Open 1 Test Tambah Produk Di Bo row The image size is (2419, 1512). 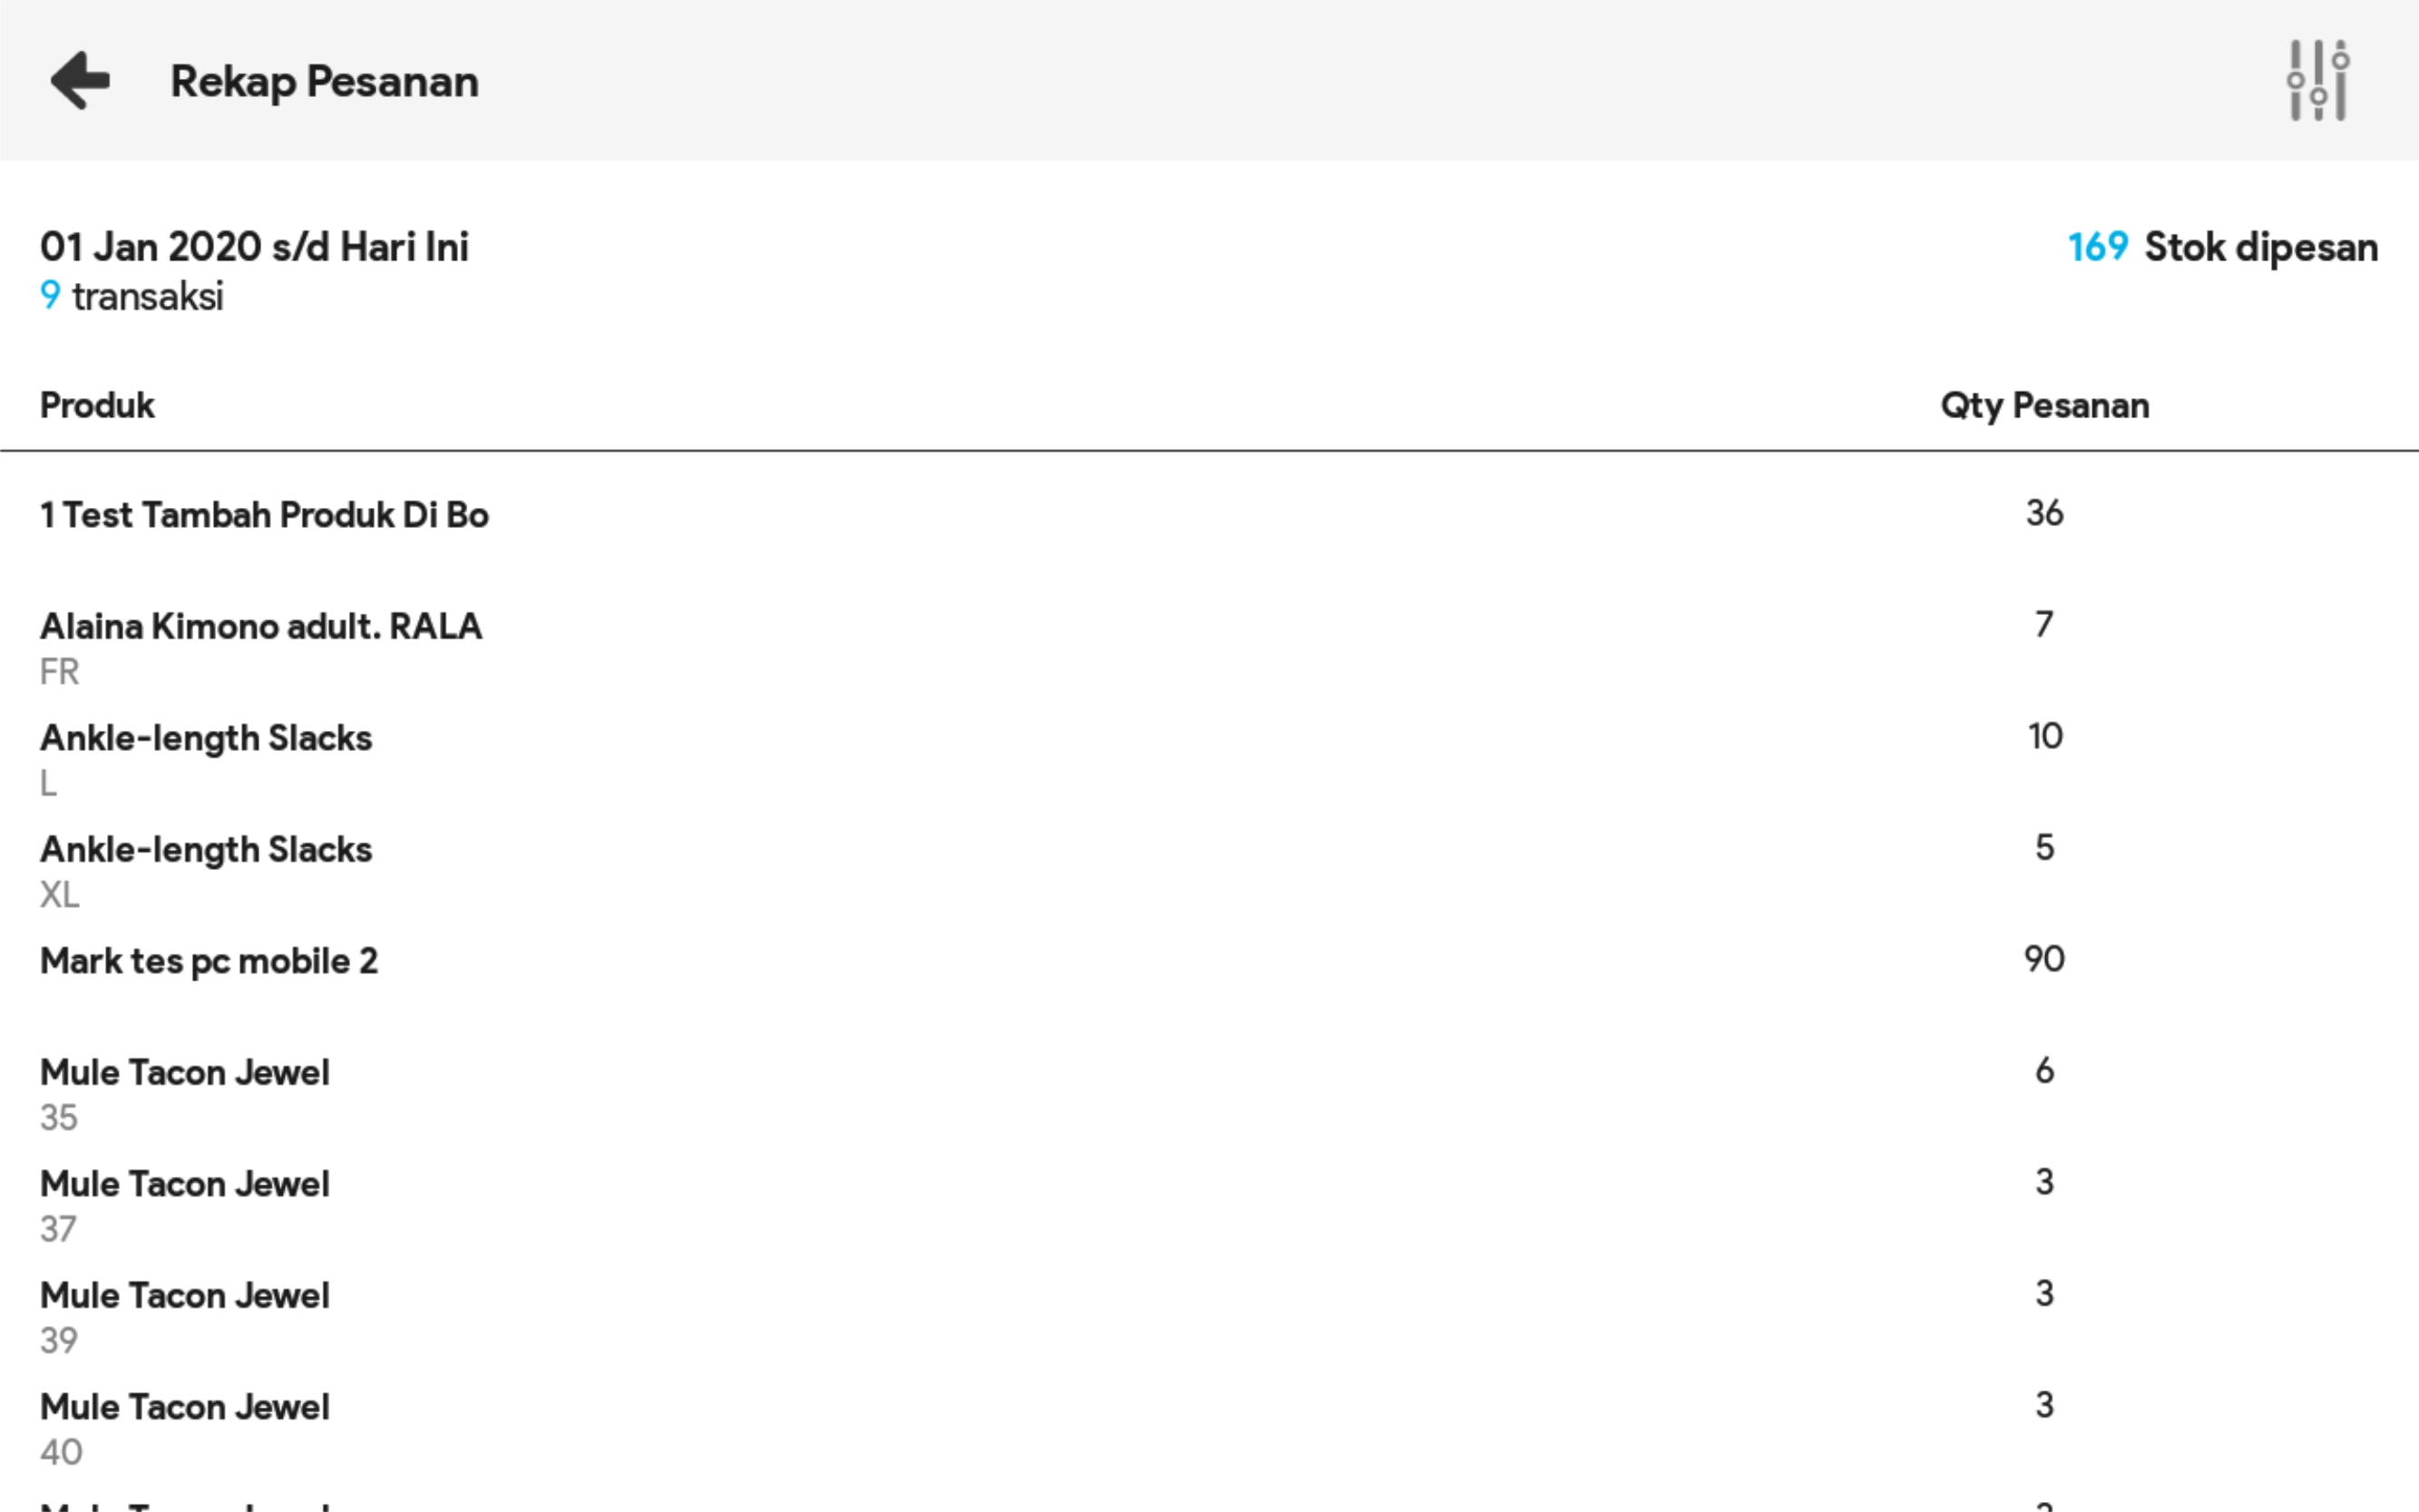pyautogui.click(x=264, y=514)
